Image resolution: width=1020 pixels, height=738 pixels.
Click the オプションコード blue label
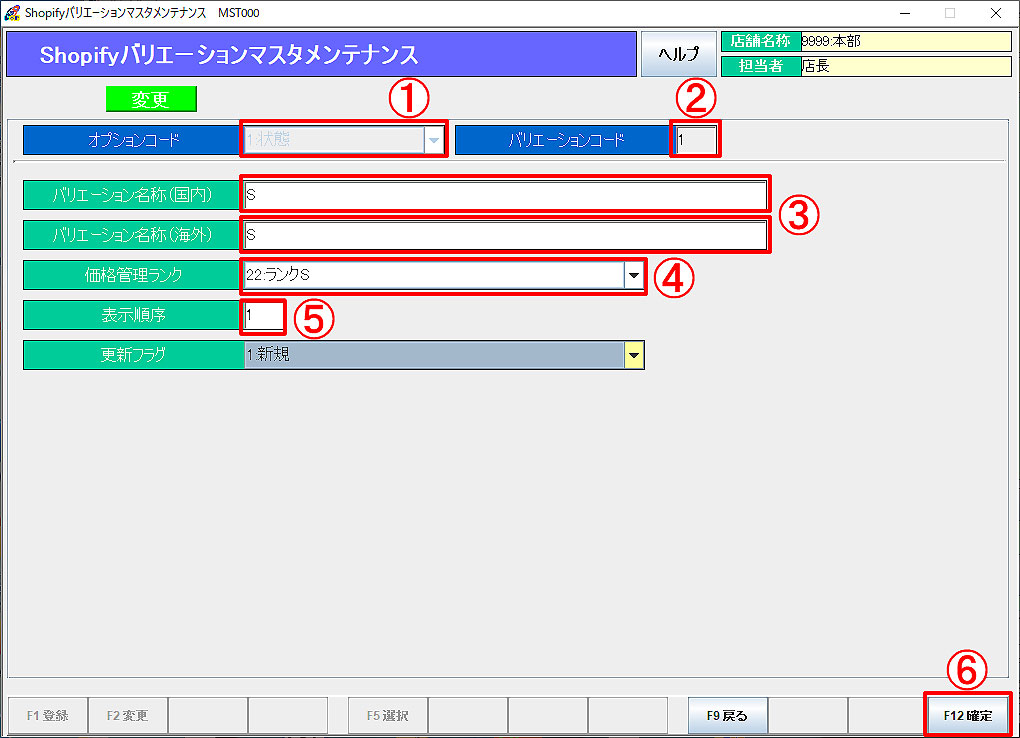point(132,140)
